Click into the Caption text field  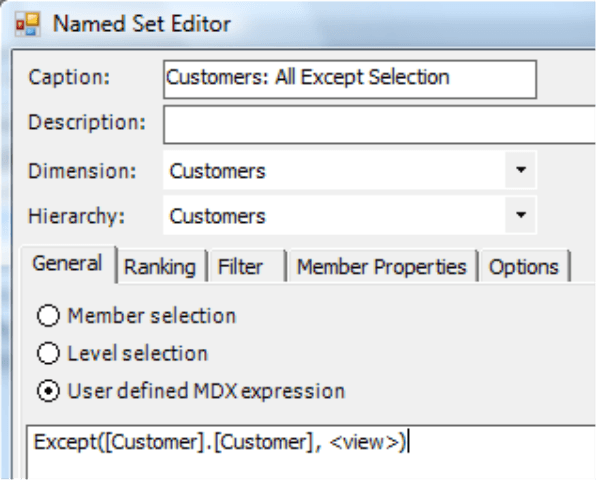coord(350,79)
